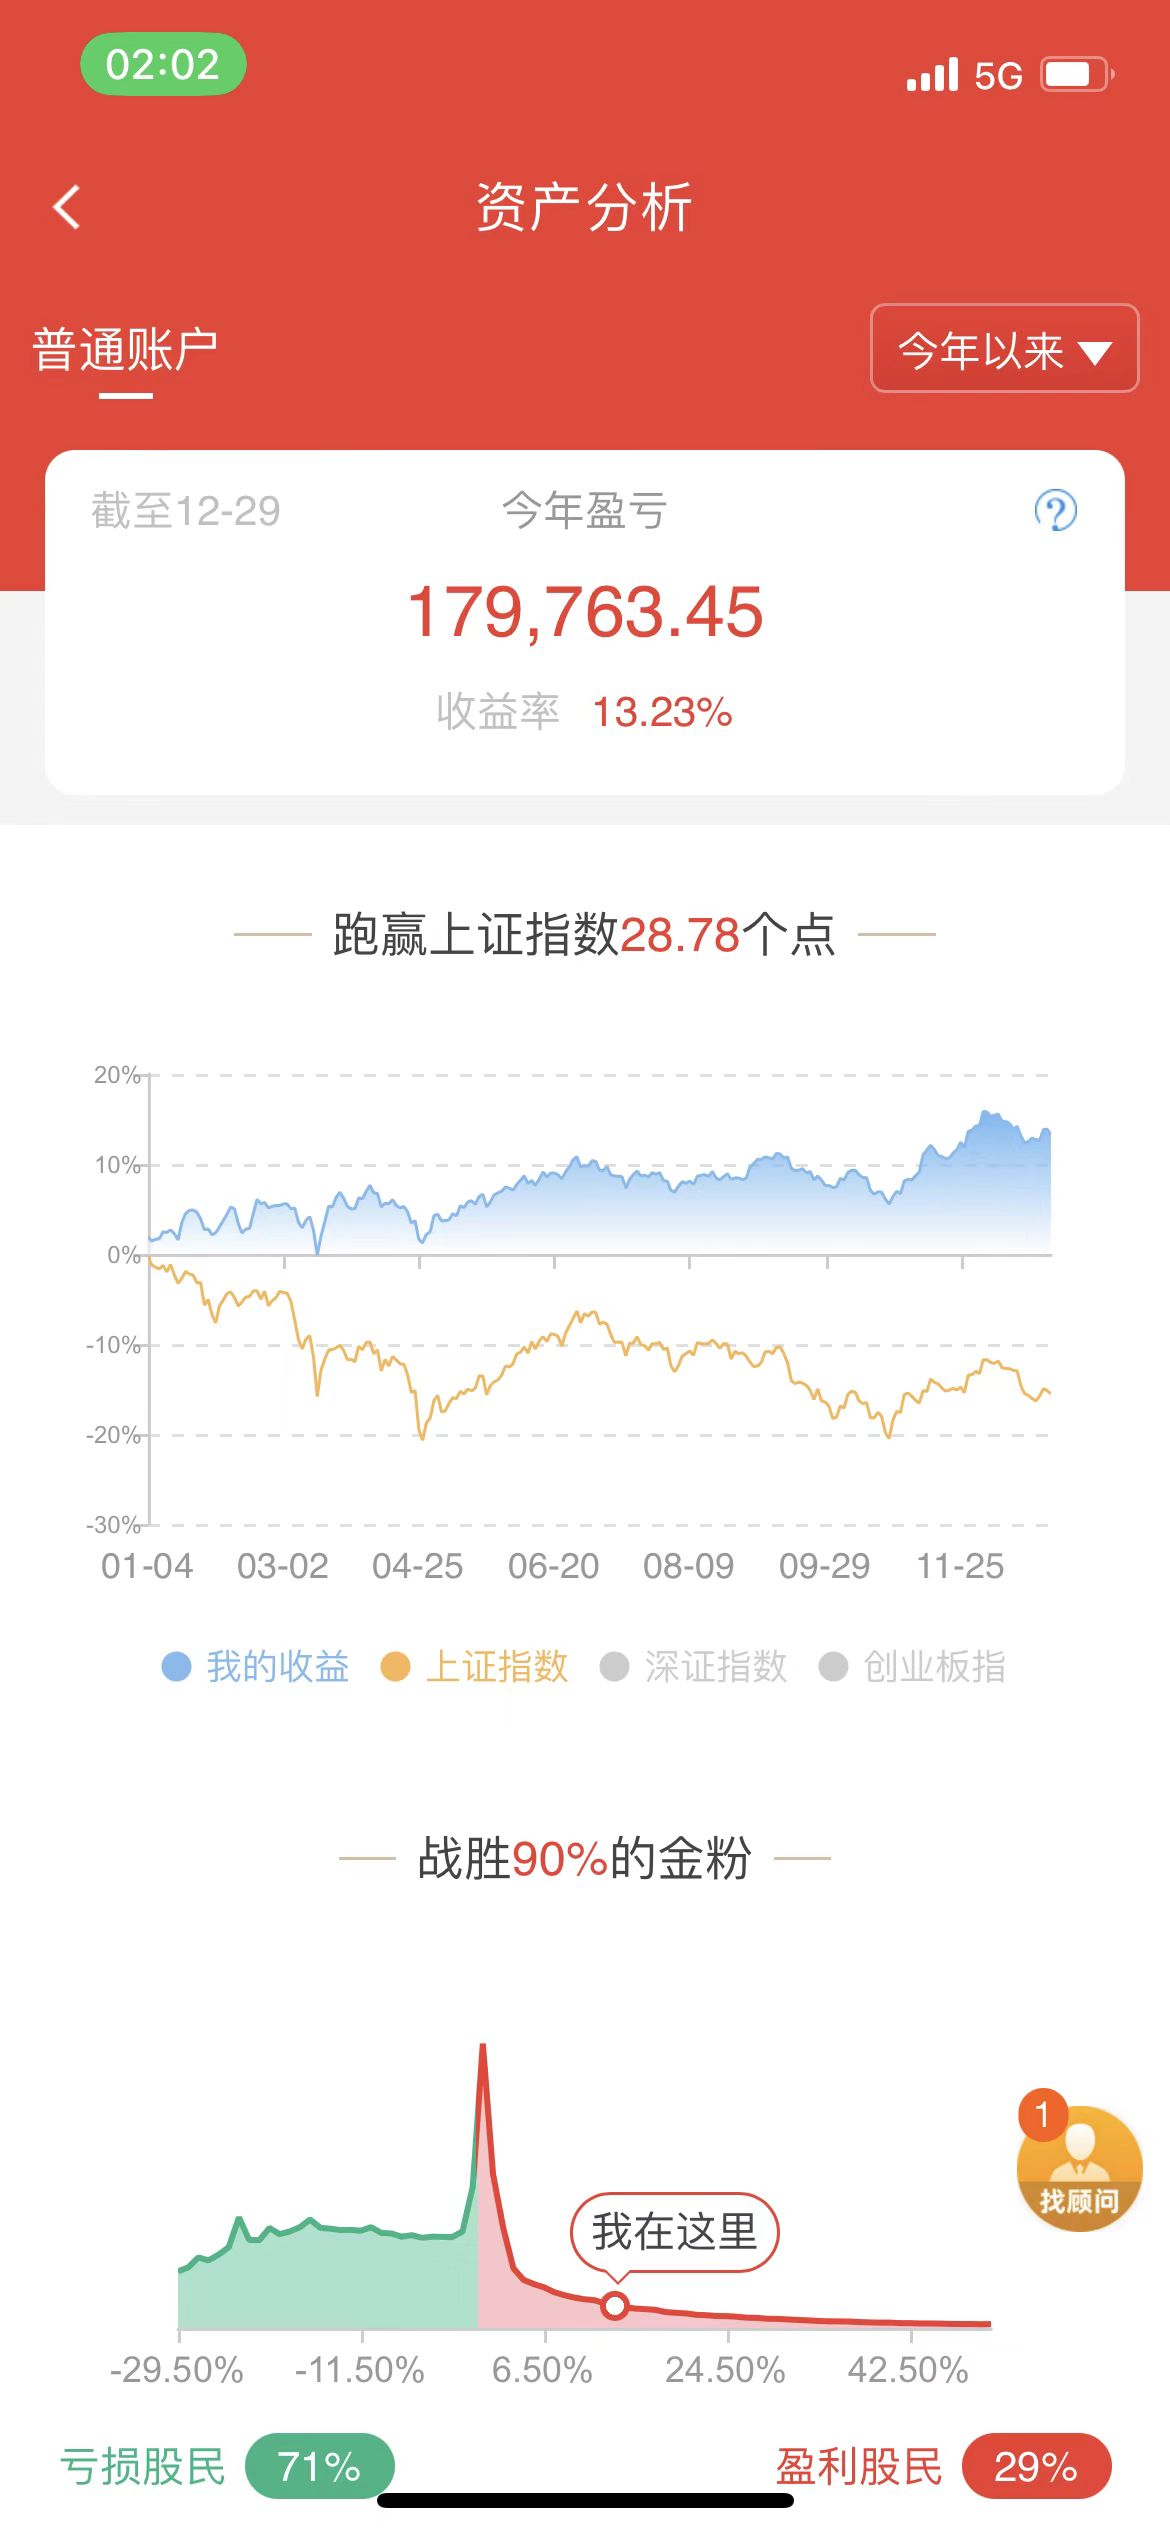This screenshot has height=2532, width=1170.
Task: Enable 创业板指 comparison line
Action: tap(912, 1666)
